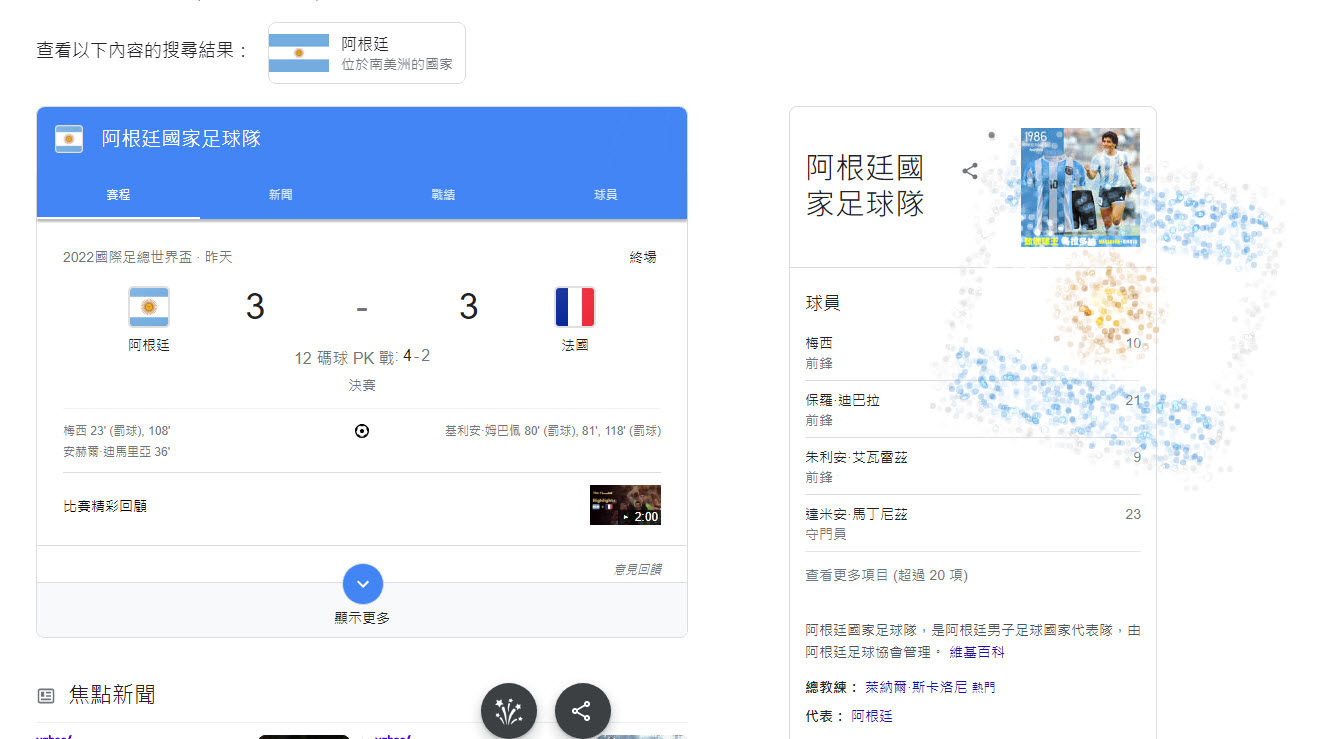1340x739 pixels.
Task: Click the round floating share button
Action: point(583,711)
